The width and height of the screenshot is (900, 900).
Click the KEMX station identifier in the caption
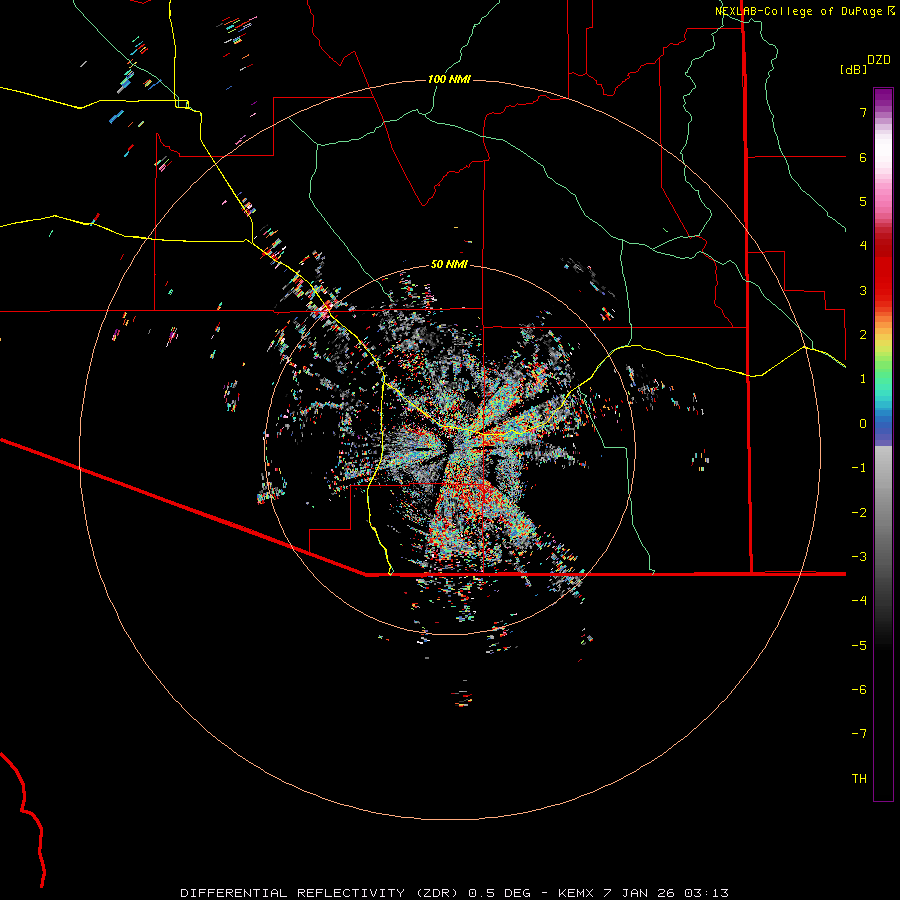tap(577, 893)
